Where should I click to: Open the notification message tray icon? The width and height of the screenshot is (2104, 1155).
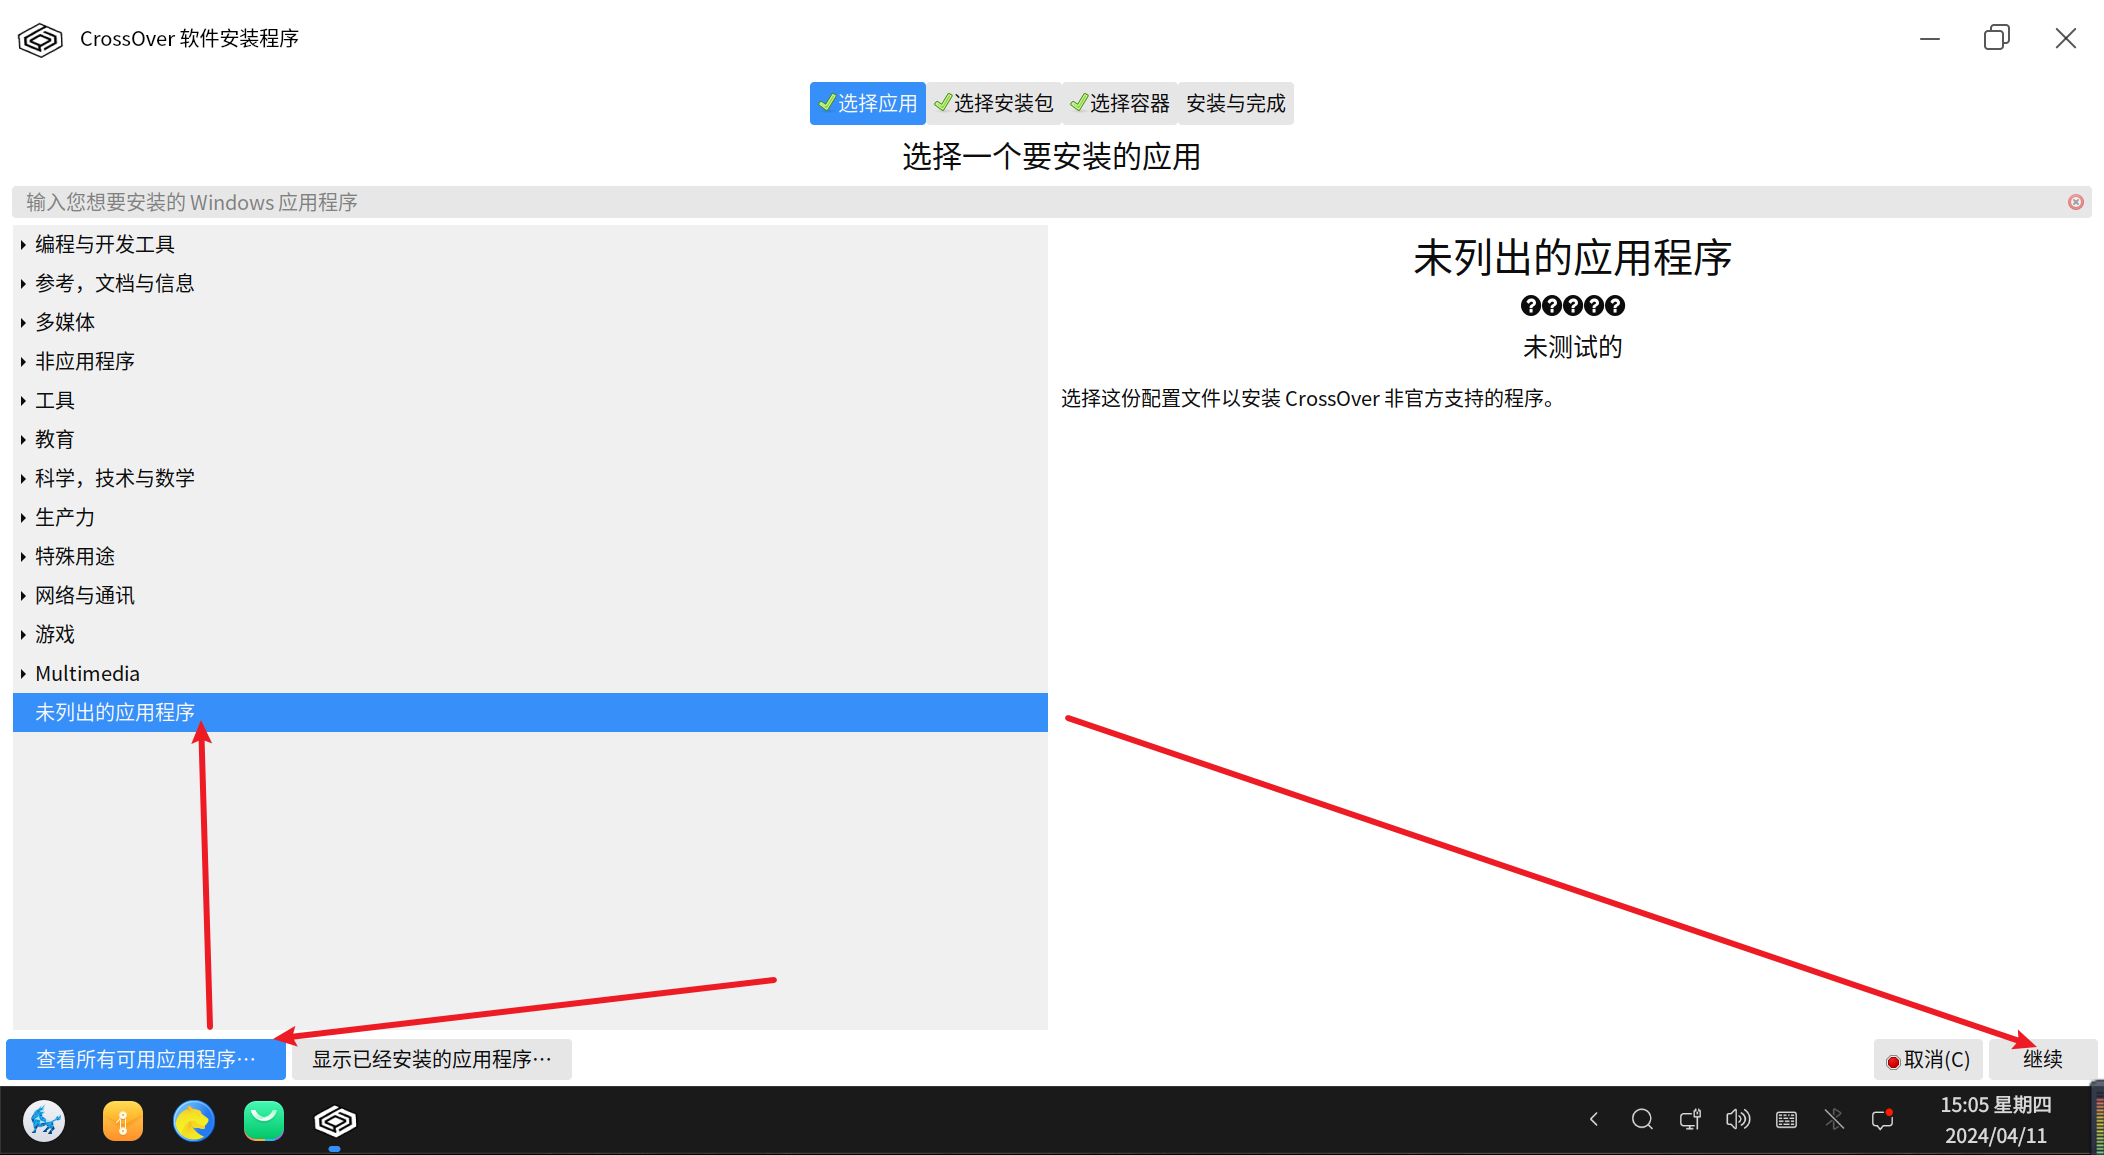pyautogui.click(x=1882, y=1120)
